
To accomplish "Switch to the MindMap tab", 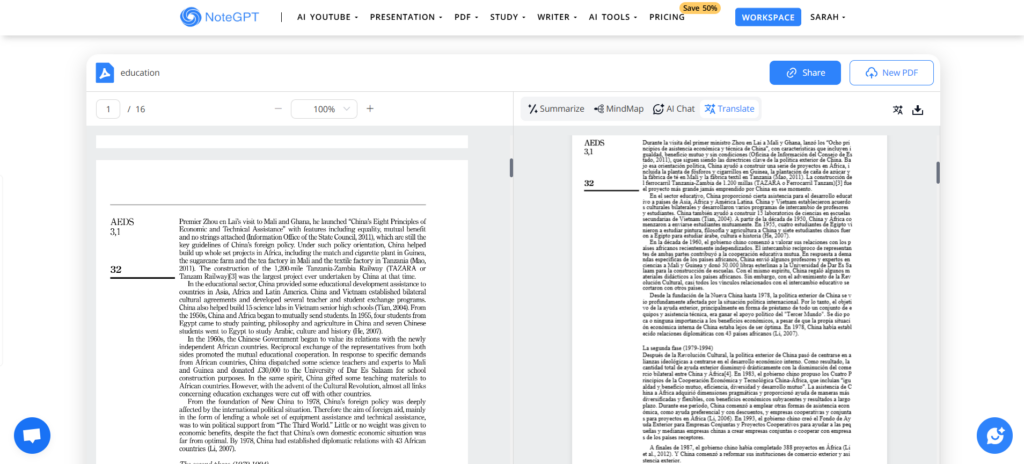I will (619, 109).
